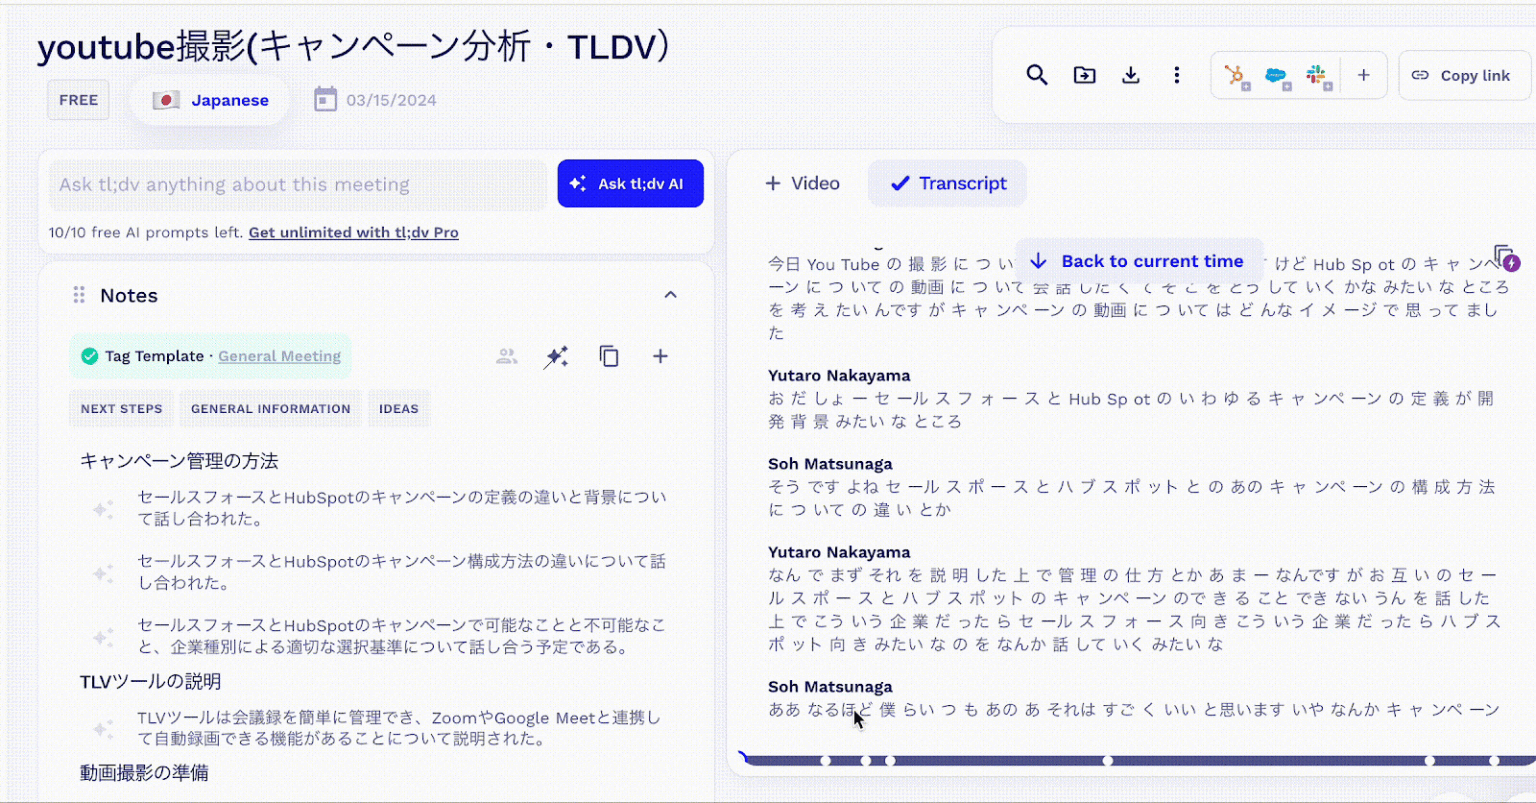Open the HubSpot integration
1536x803 pixels.
(x=1236, y=75)
